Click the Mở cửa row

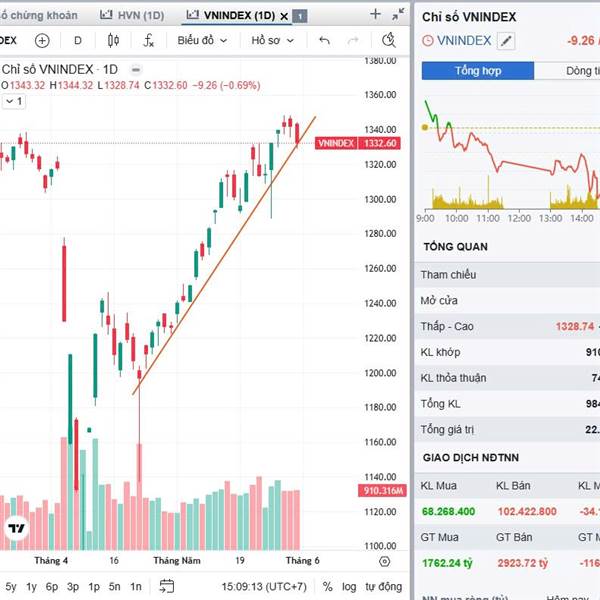(507, 300)
